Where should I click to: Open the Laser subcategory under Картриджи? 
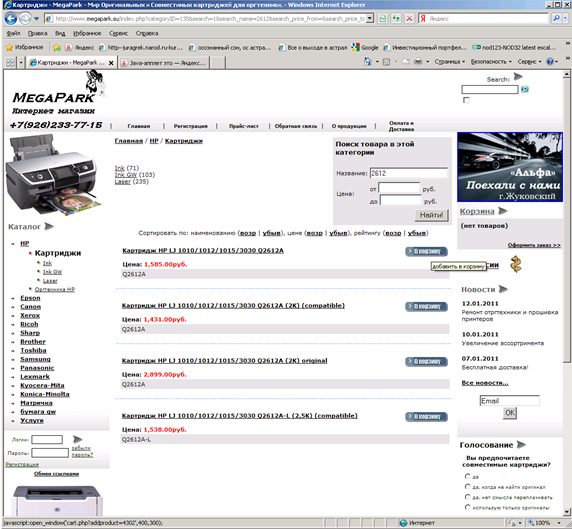click(50, 281)
